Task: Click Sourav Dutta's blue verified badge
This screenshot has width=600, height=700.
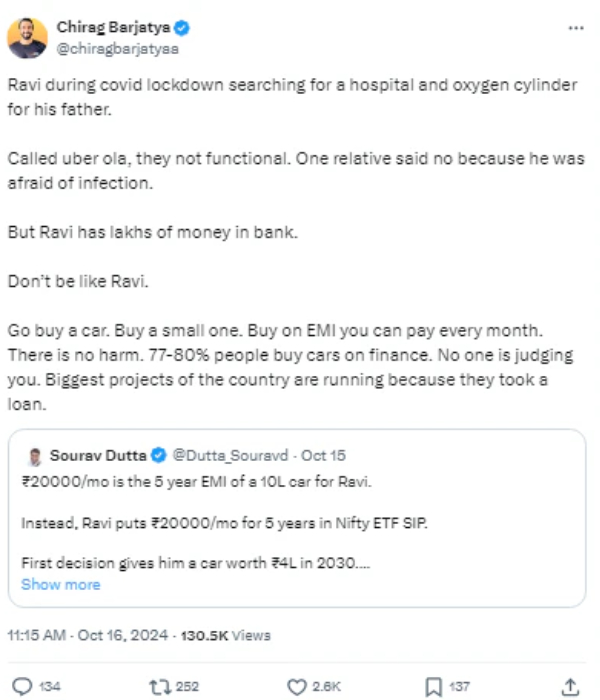Action: point(157,456)
